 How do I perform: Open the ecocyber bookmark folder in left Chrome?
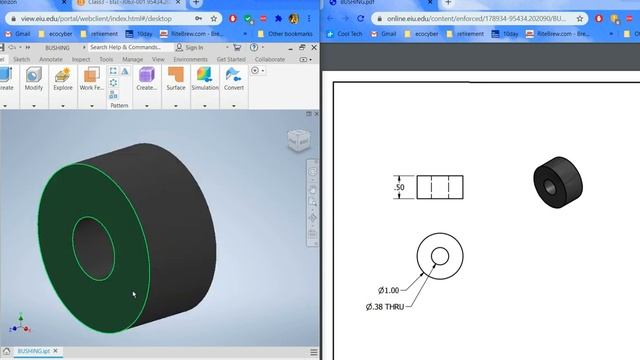(x=56, y=34)
